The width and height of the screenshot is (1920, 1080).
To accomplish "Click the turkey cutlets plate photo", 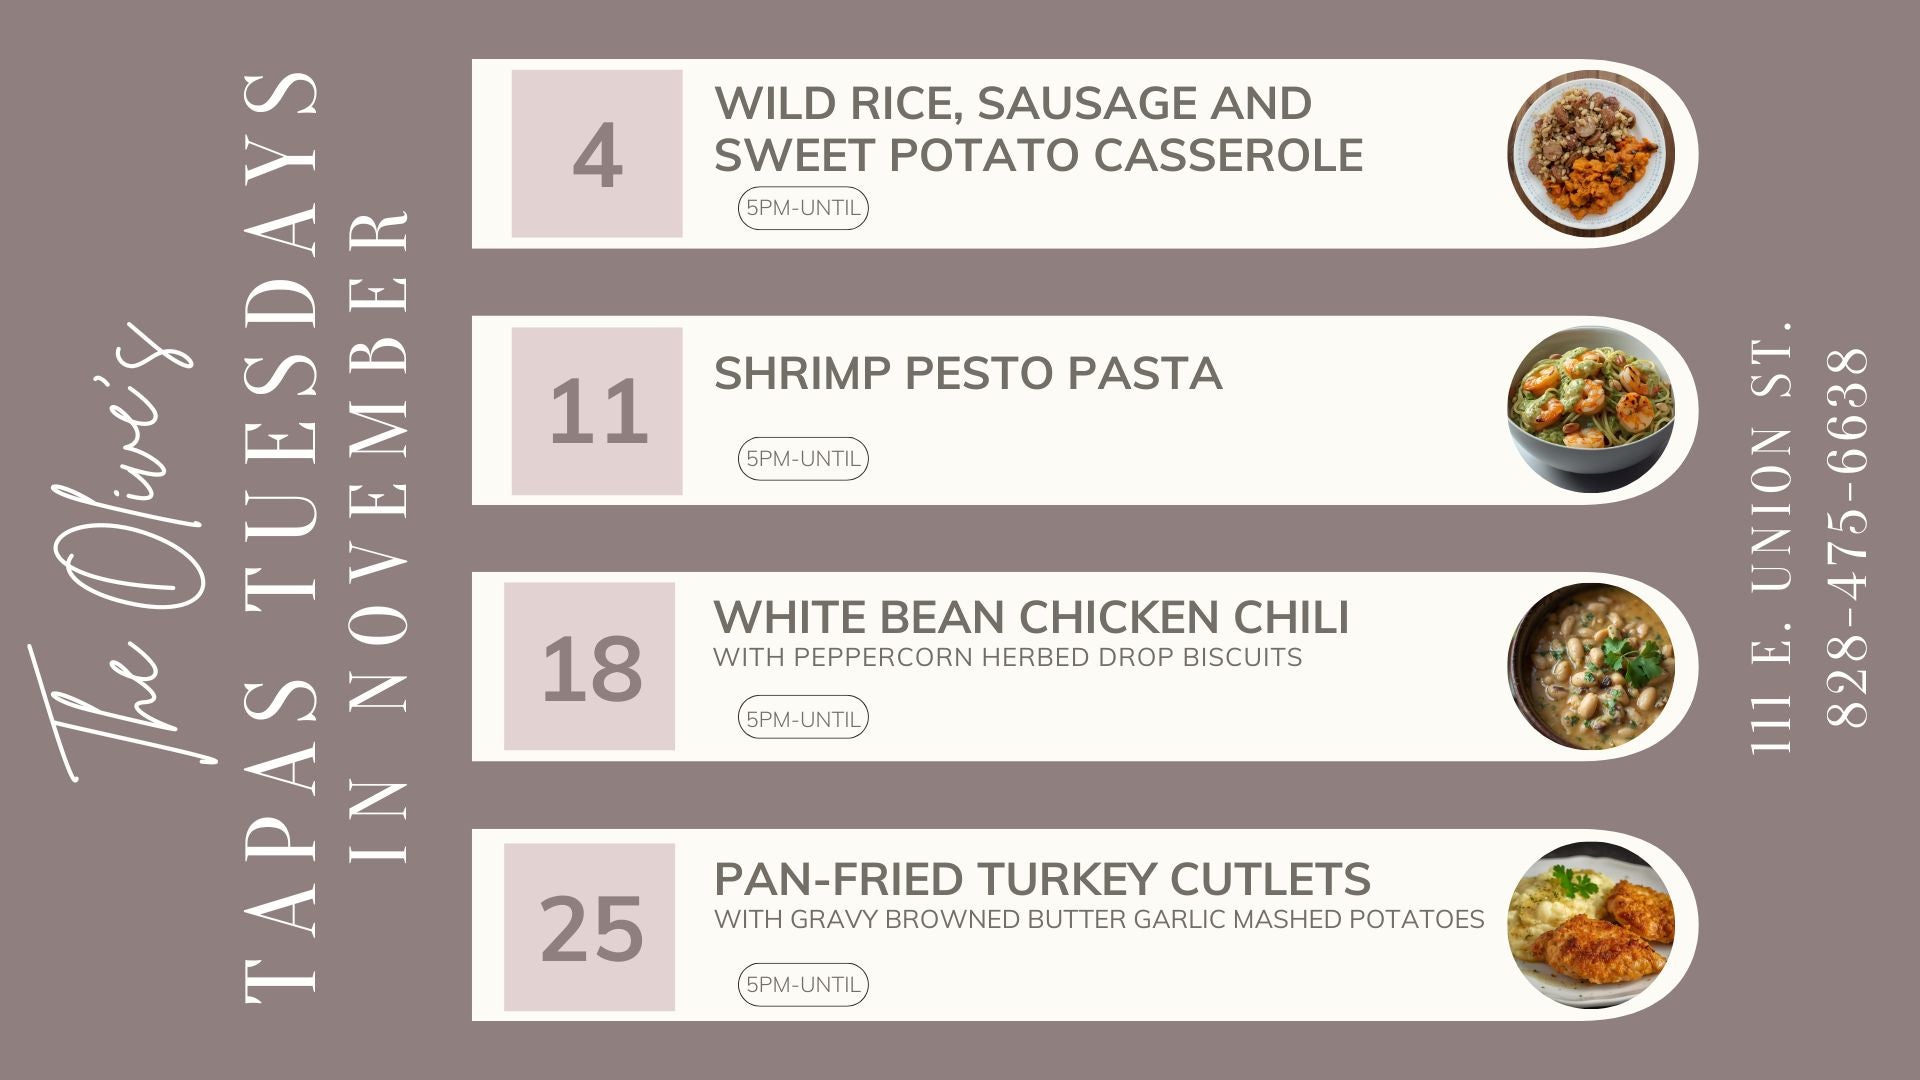I will pyautogui.click(x=1590, y=925).
